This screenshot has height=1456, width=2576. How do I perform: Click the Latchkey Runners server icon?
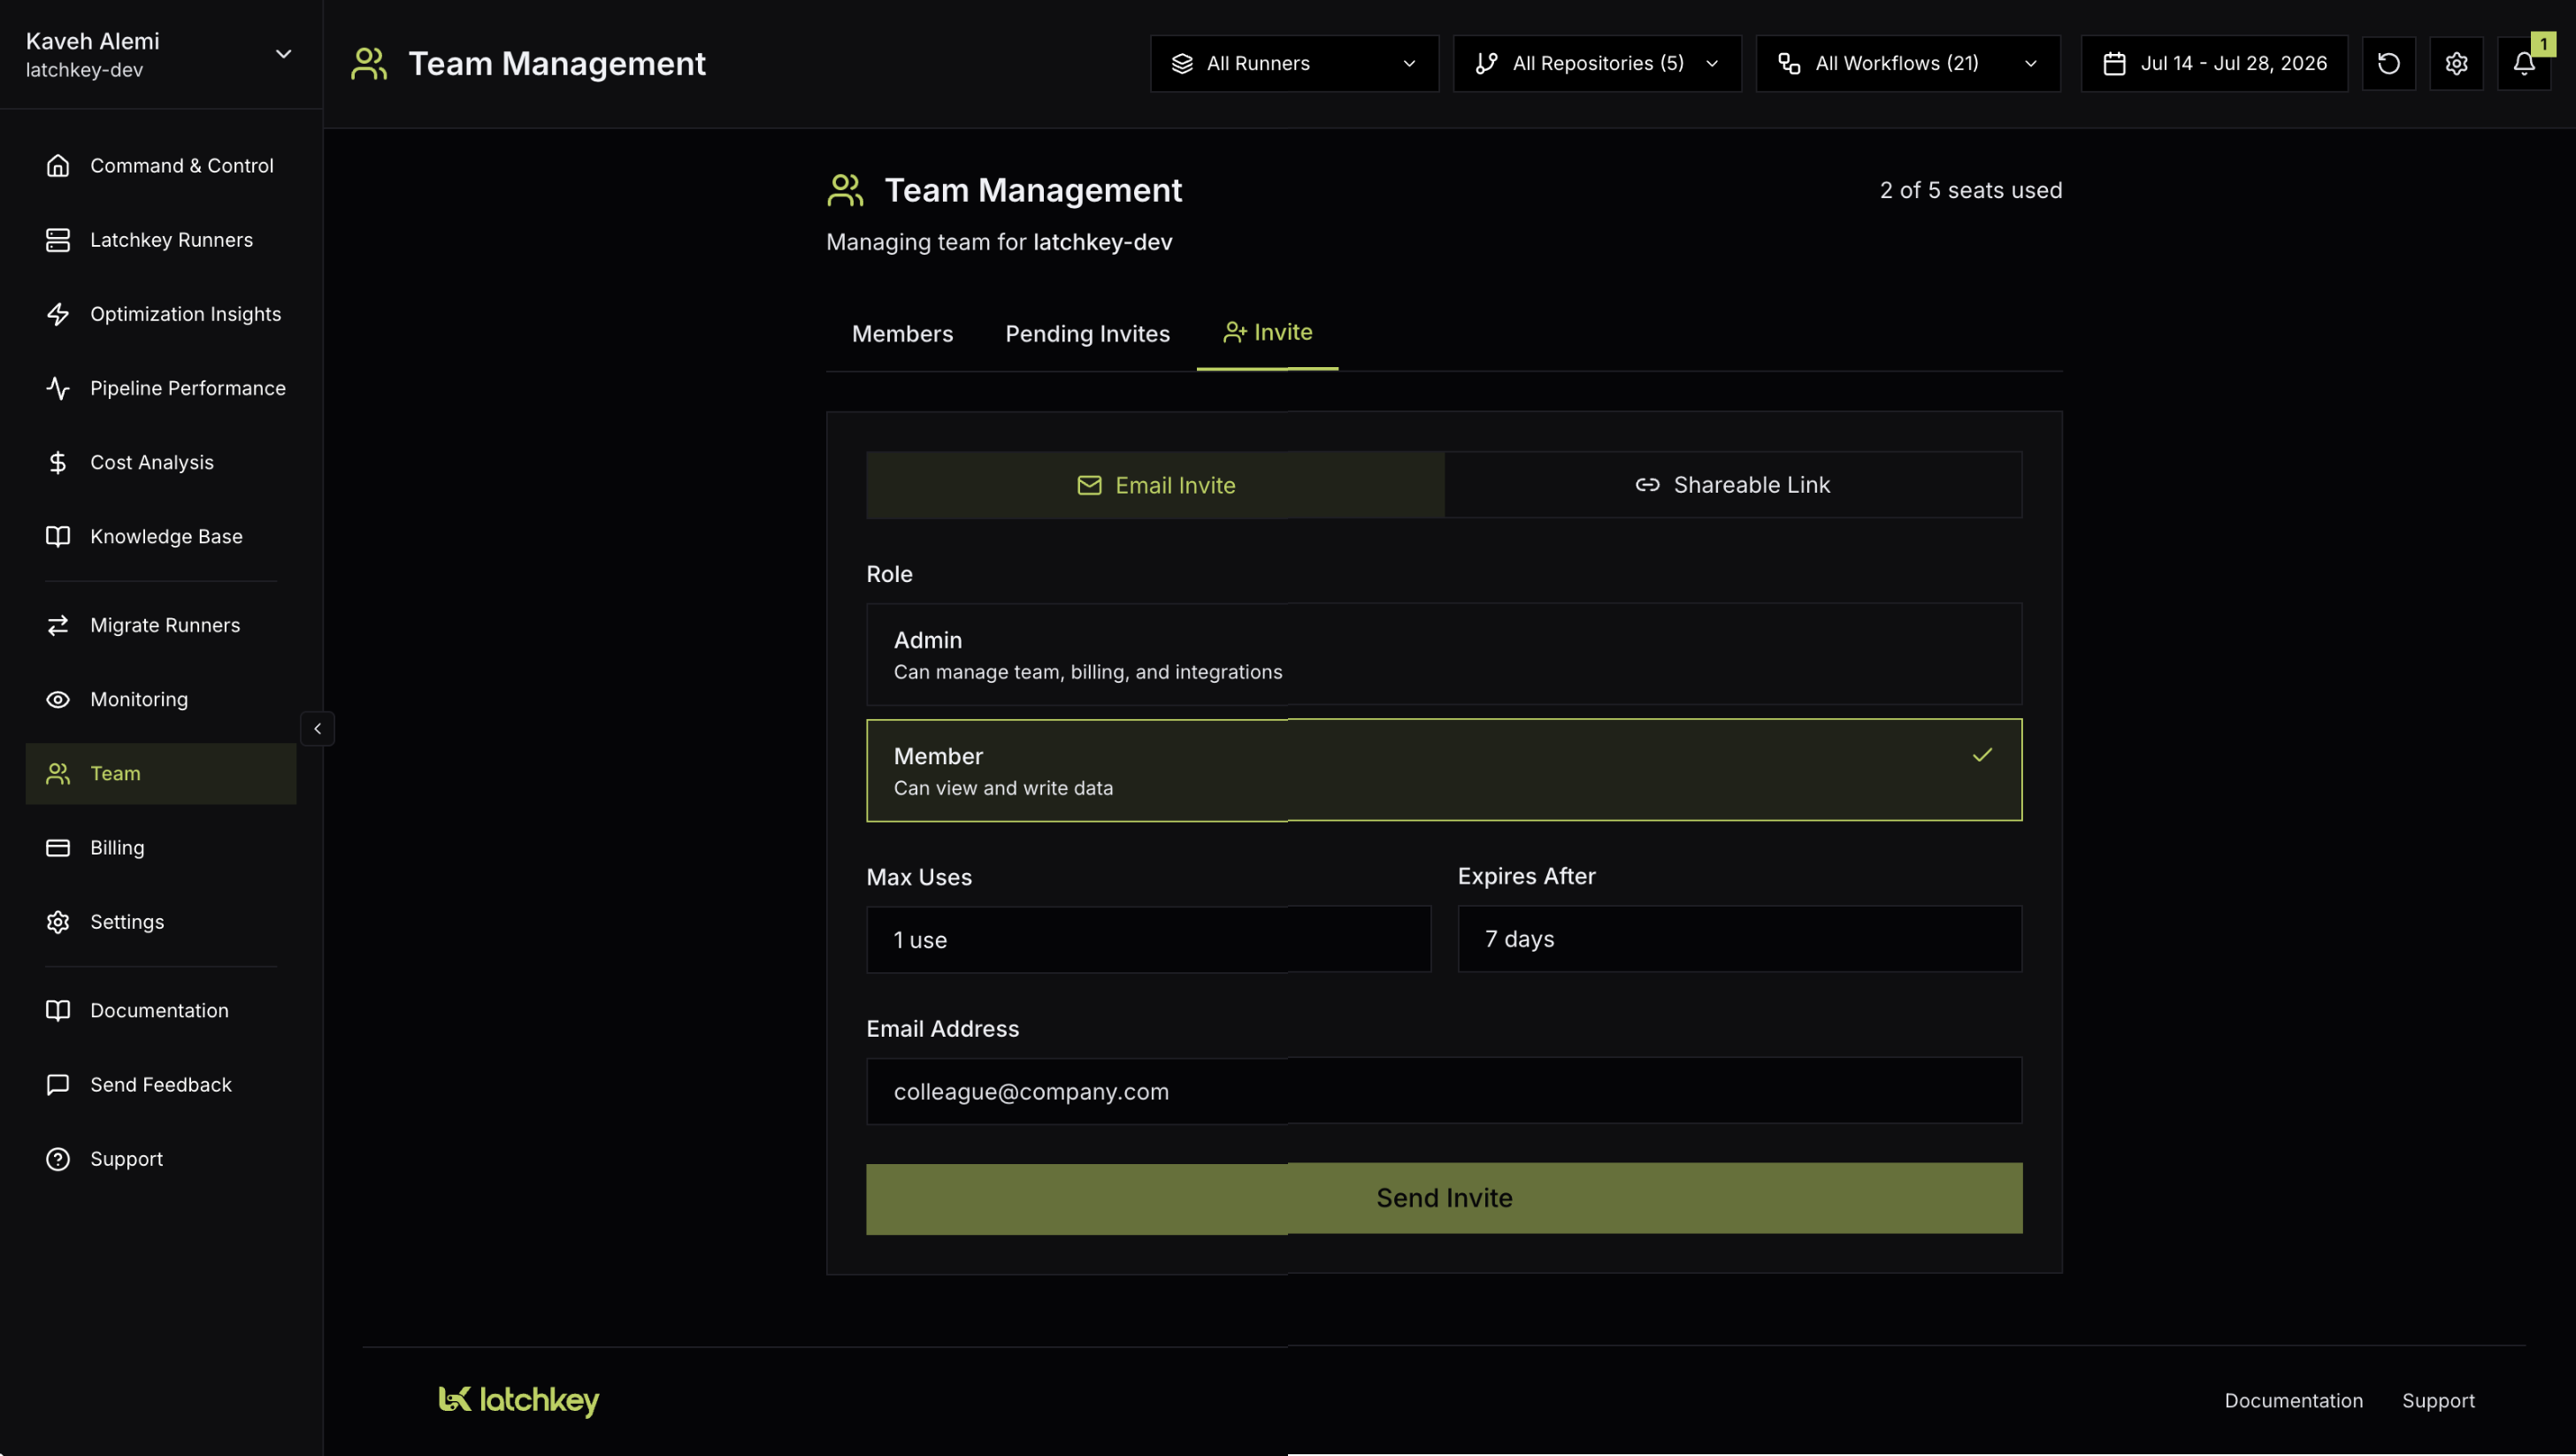tap(58, 240)
